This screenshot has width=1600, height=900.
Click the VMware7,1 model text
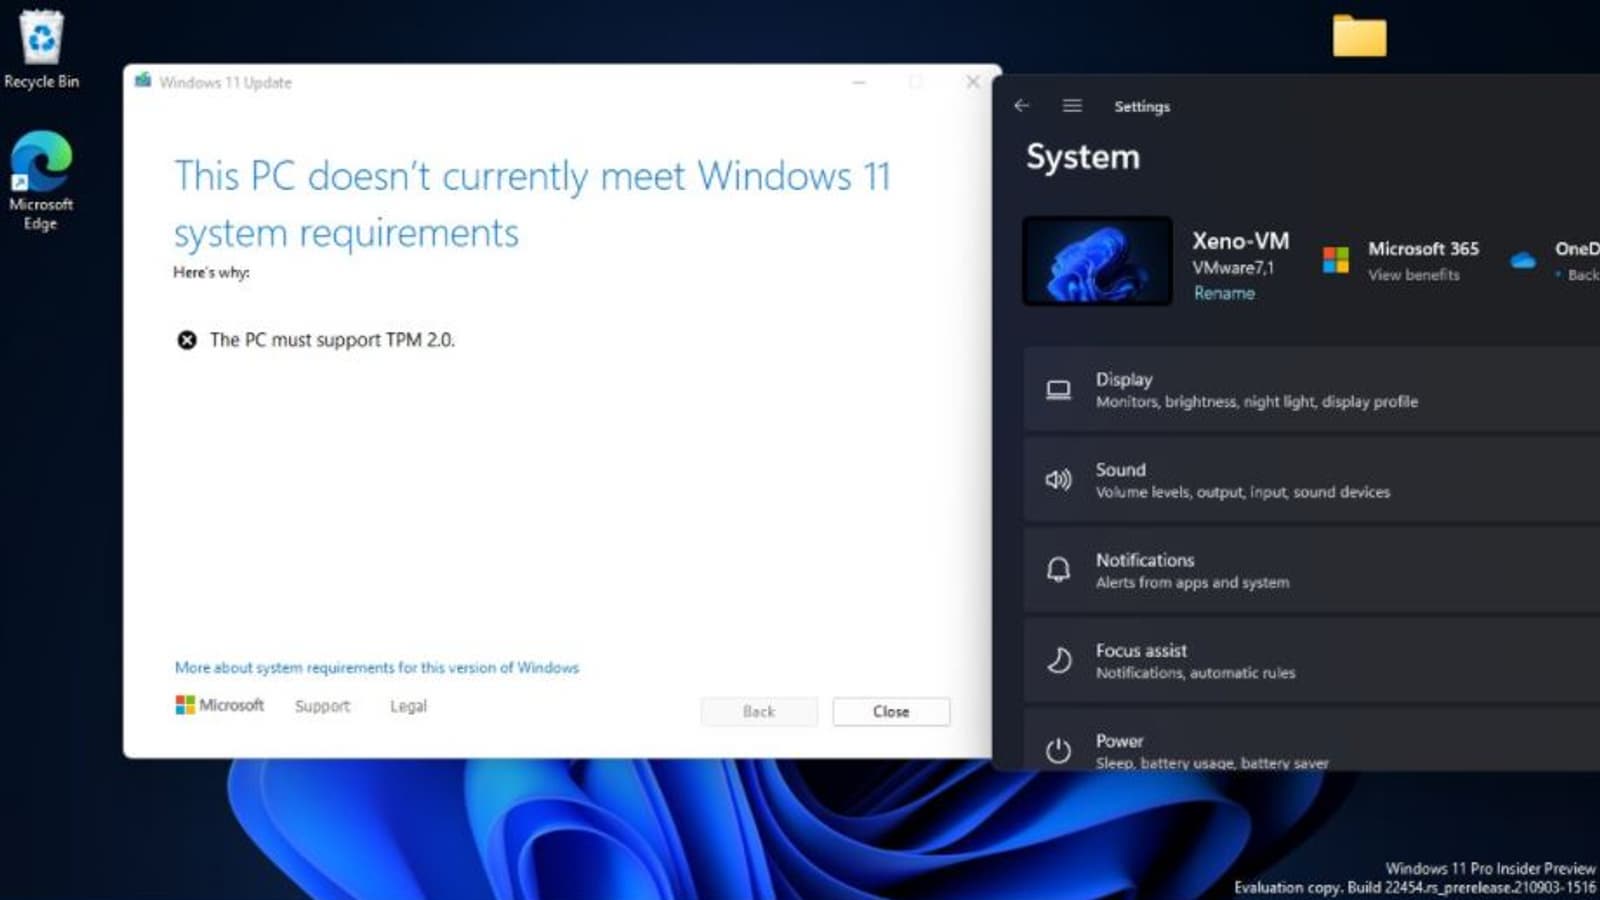[1233, 268]
